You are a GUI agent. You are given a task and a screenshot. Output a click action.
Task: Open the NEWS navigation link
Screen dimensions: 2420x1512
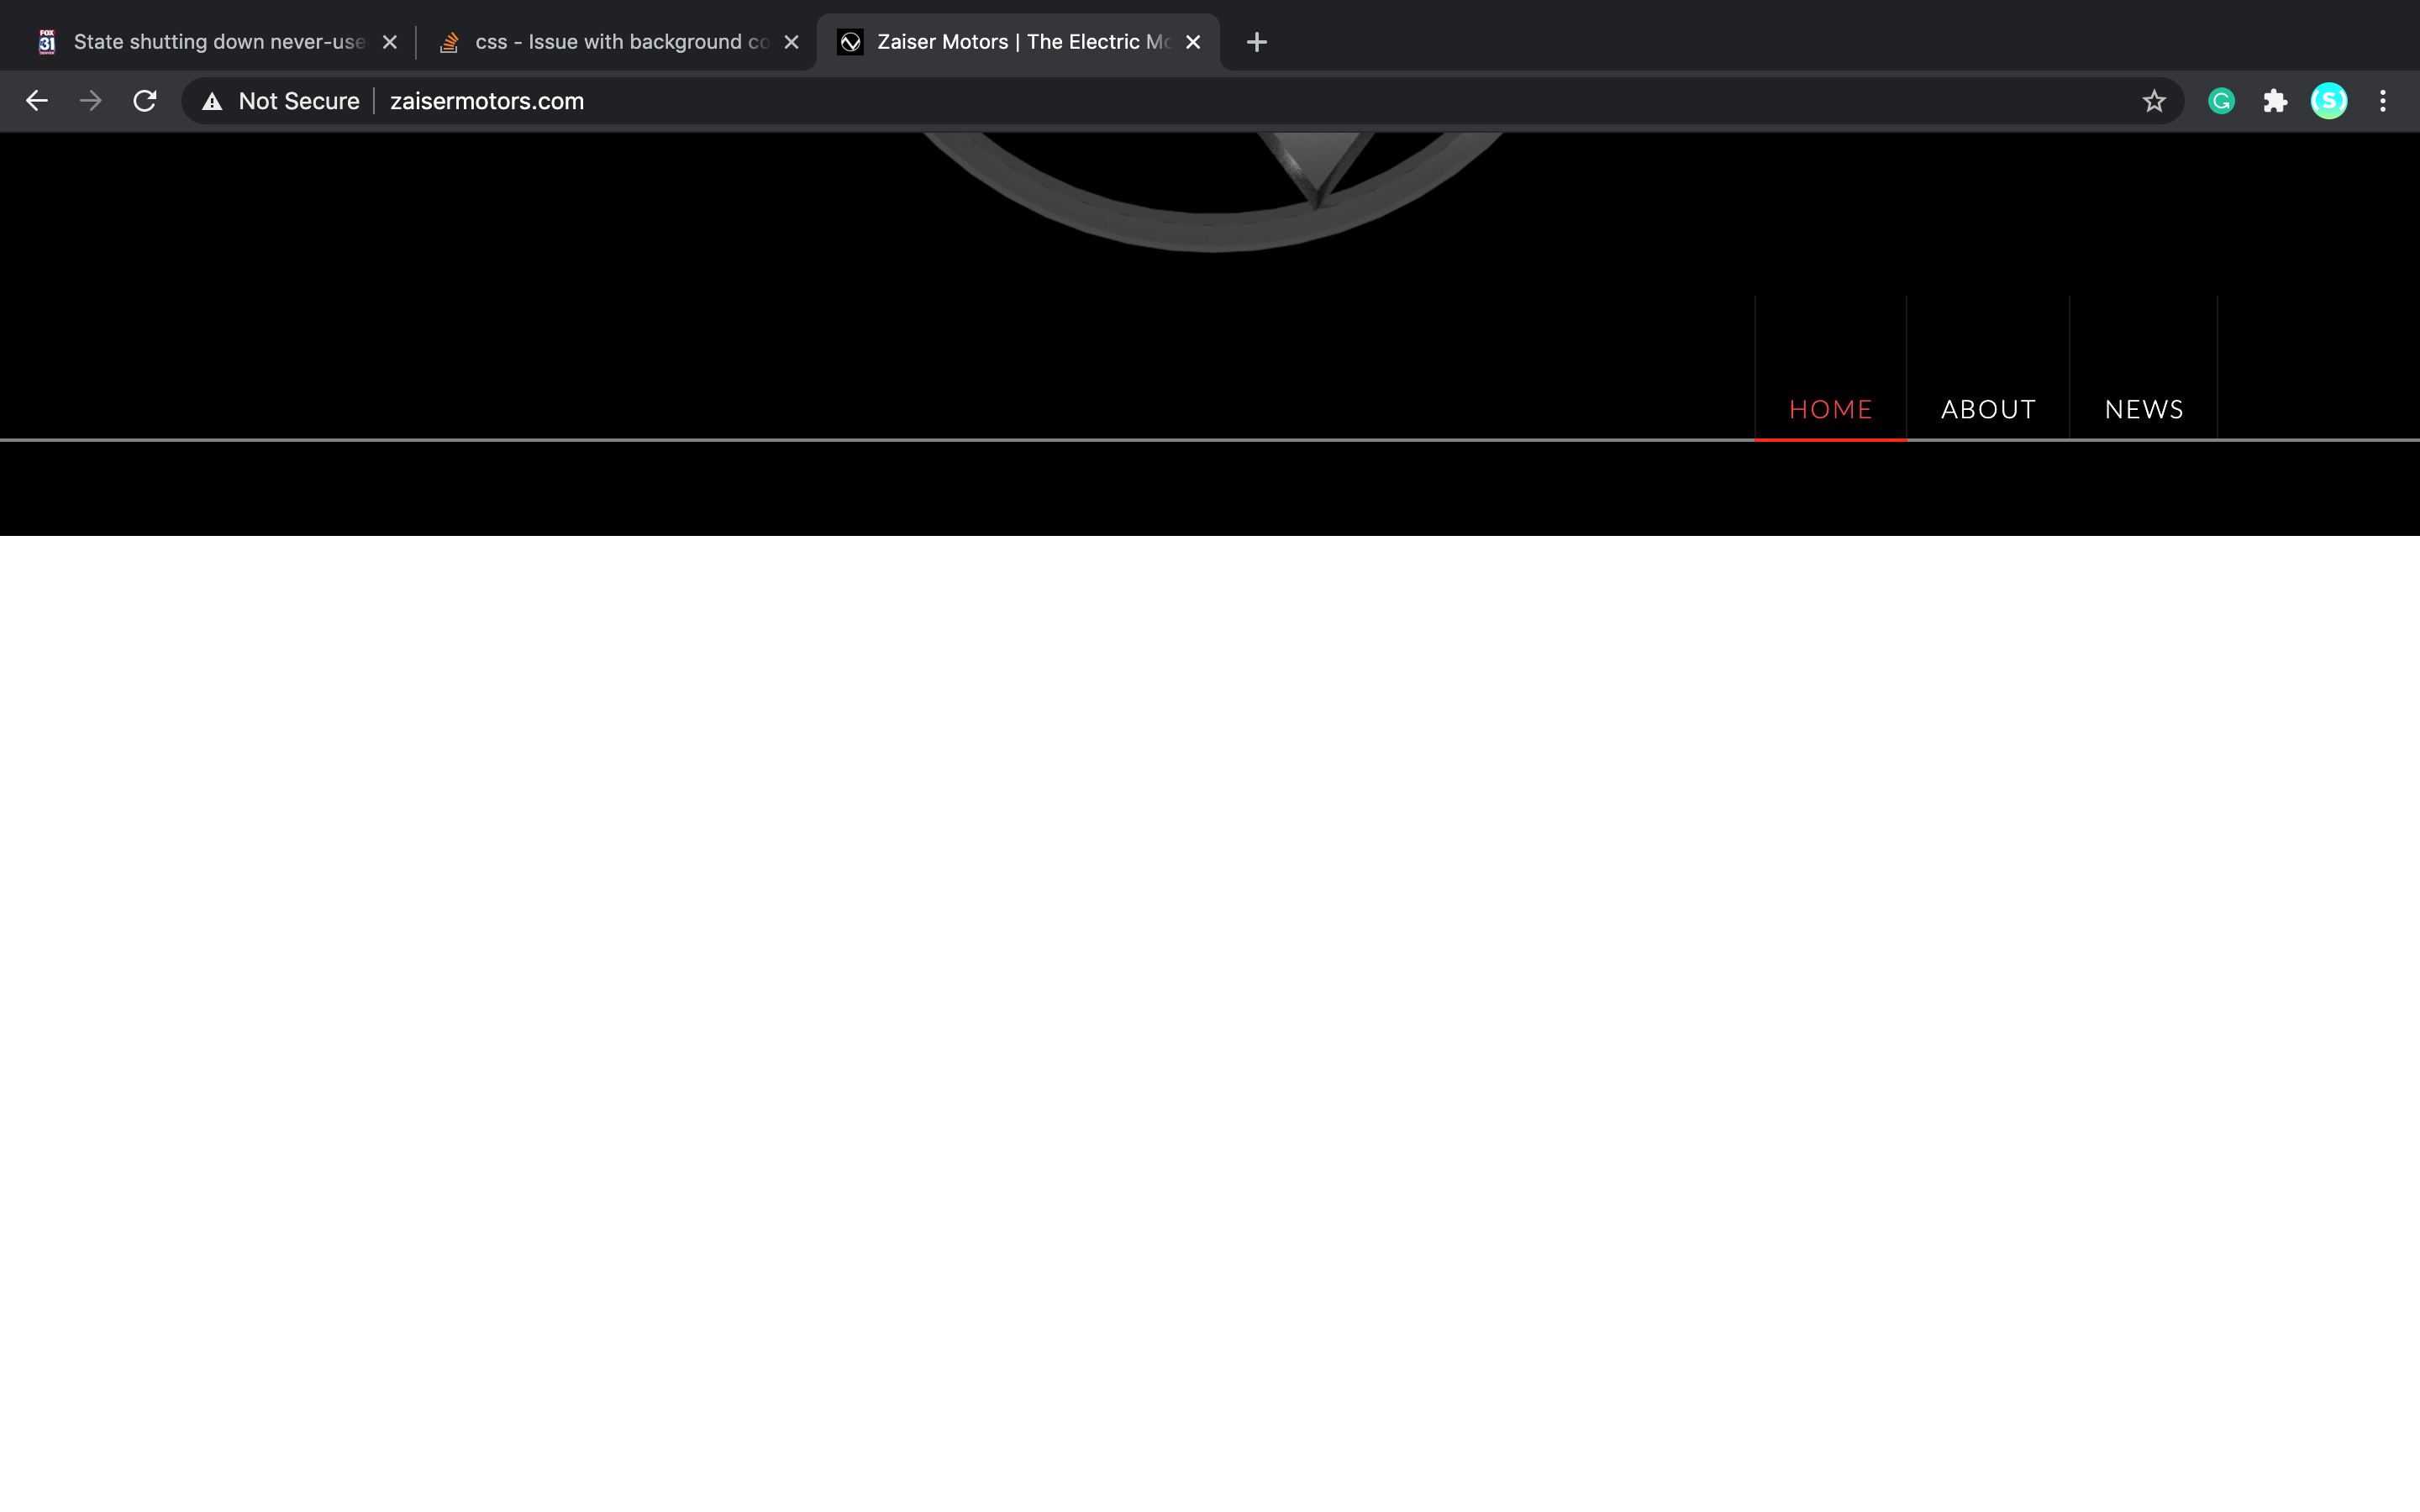(x=2144, y=409)
